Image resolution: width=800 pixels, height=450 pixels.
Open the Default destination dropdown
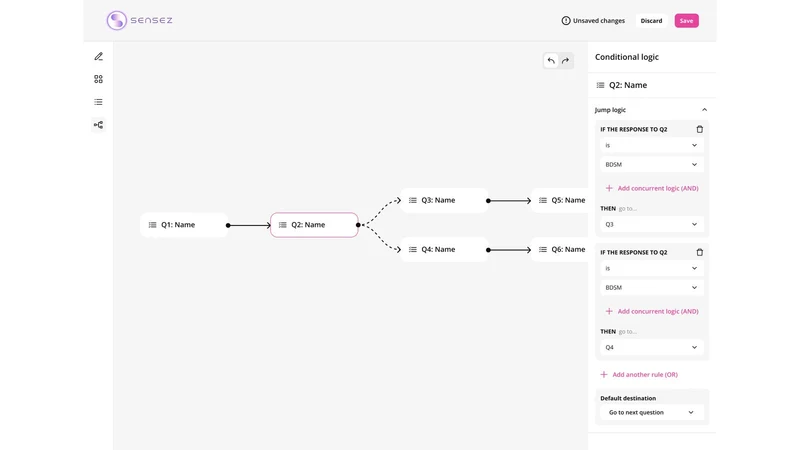(x=652, y=412)
